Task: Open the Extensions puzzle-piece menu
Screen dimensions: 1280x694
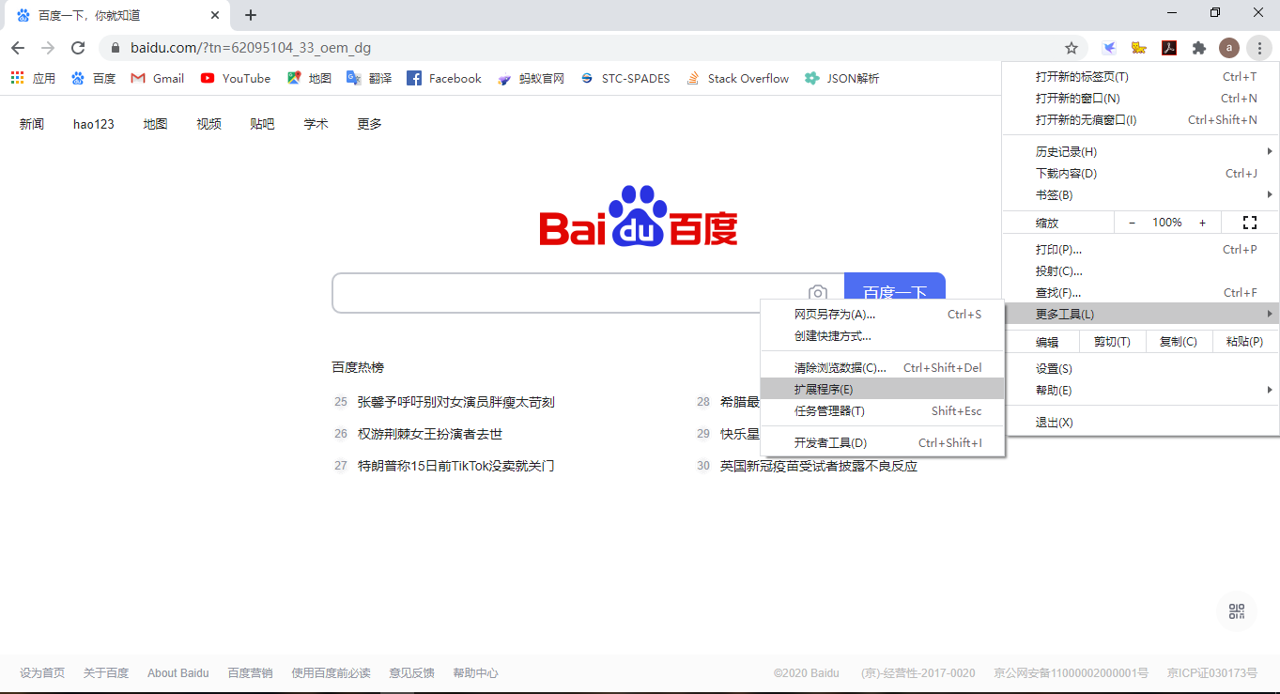Action: 1199,48
